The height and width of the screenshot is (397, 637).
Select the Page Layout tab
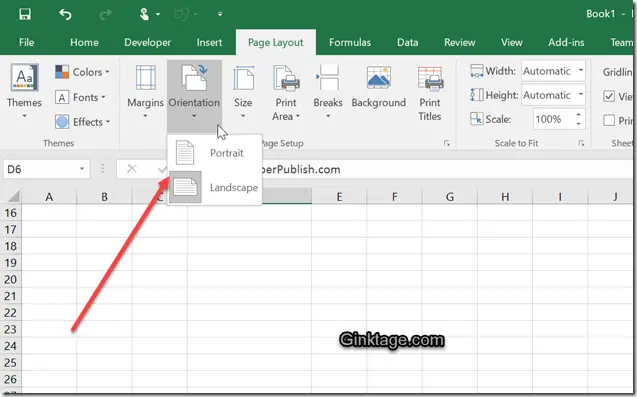click(275, 42)
